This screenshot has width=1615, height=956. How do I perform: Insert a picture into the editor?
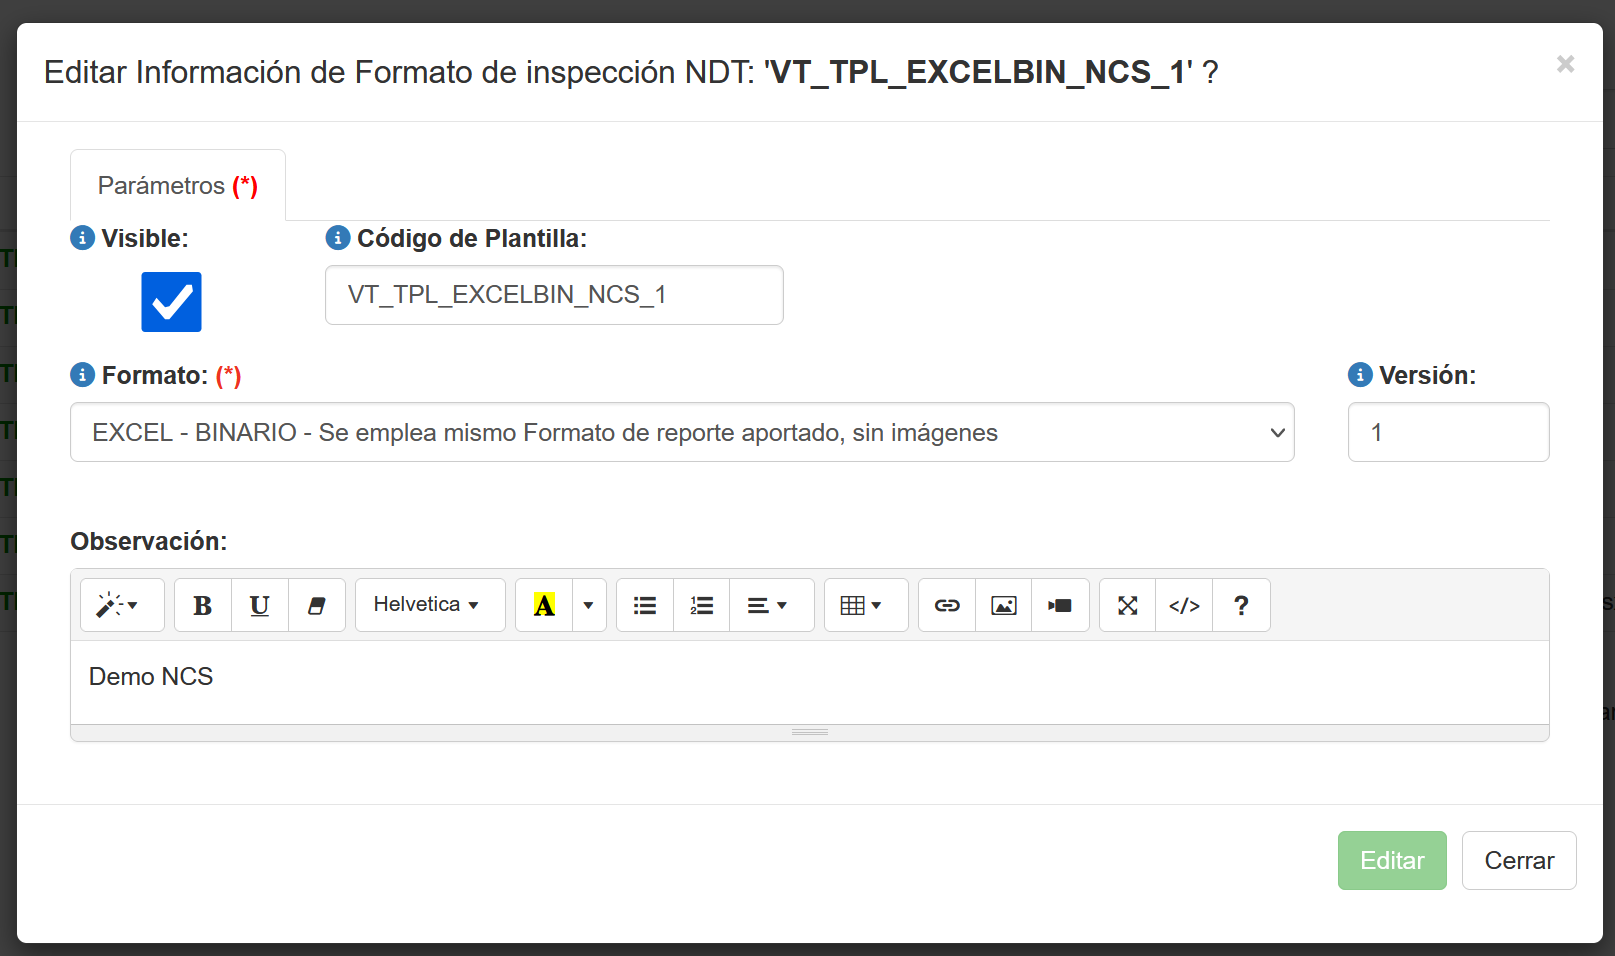1004,605
